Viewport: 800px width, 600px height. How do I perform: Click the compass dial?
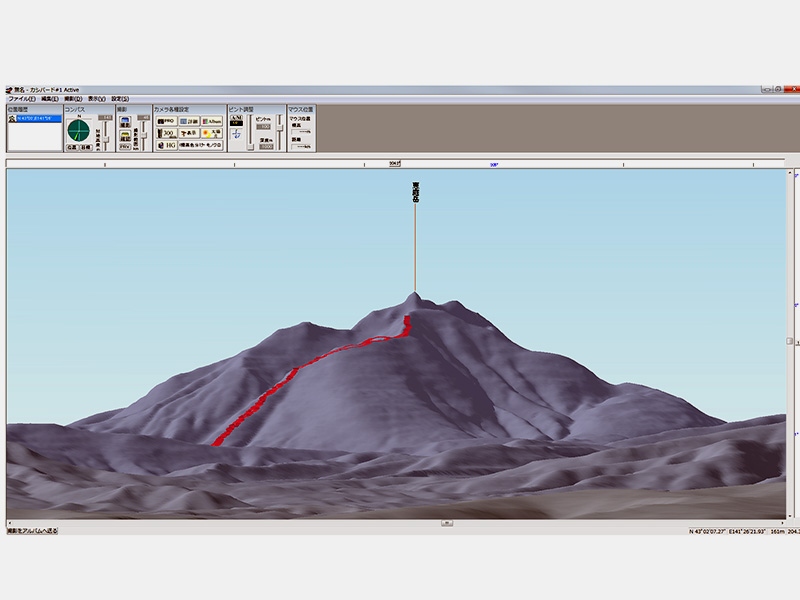tap(78, 129)
